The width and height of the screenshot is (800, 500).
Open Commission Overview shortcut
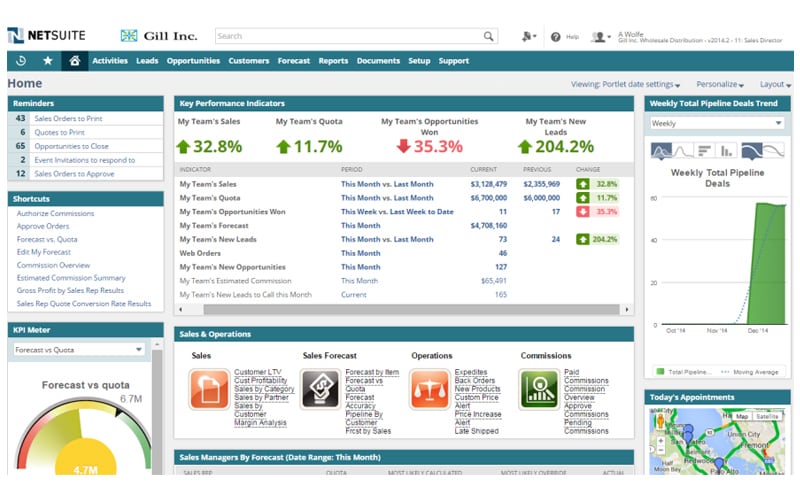[x=53, y=265]
